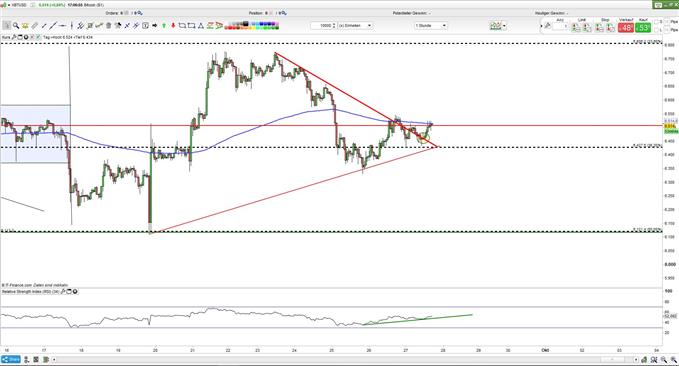Click the green Kauf buy button
This screenshot has width=679, height=366.
643,28
